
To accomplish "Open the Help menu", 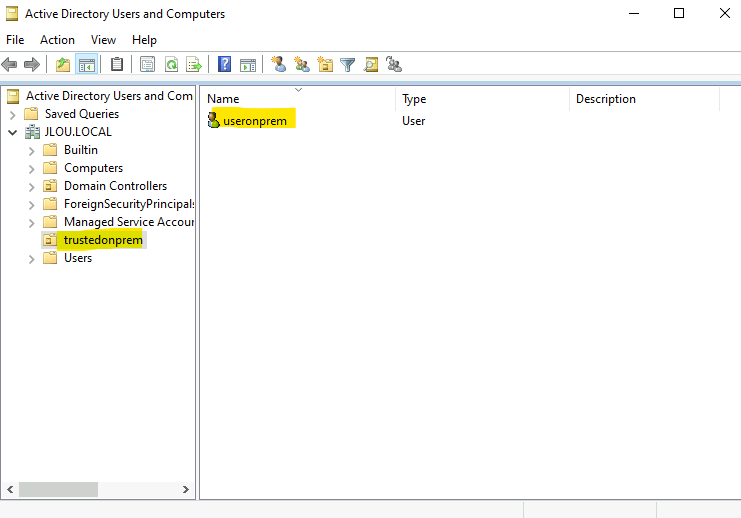I will [144, 40].
